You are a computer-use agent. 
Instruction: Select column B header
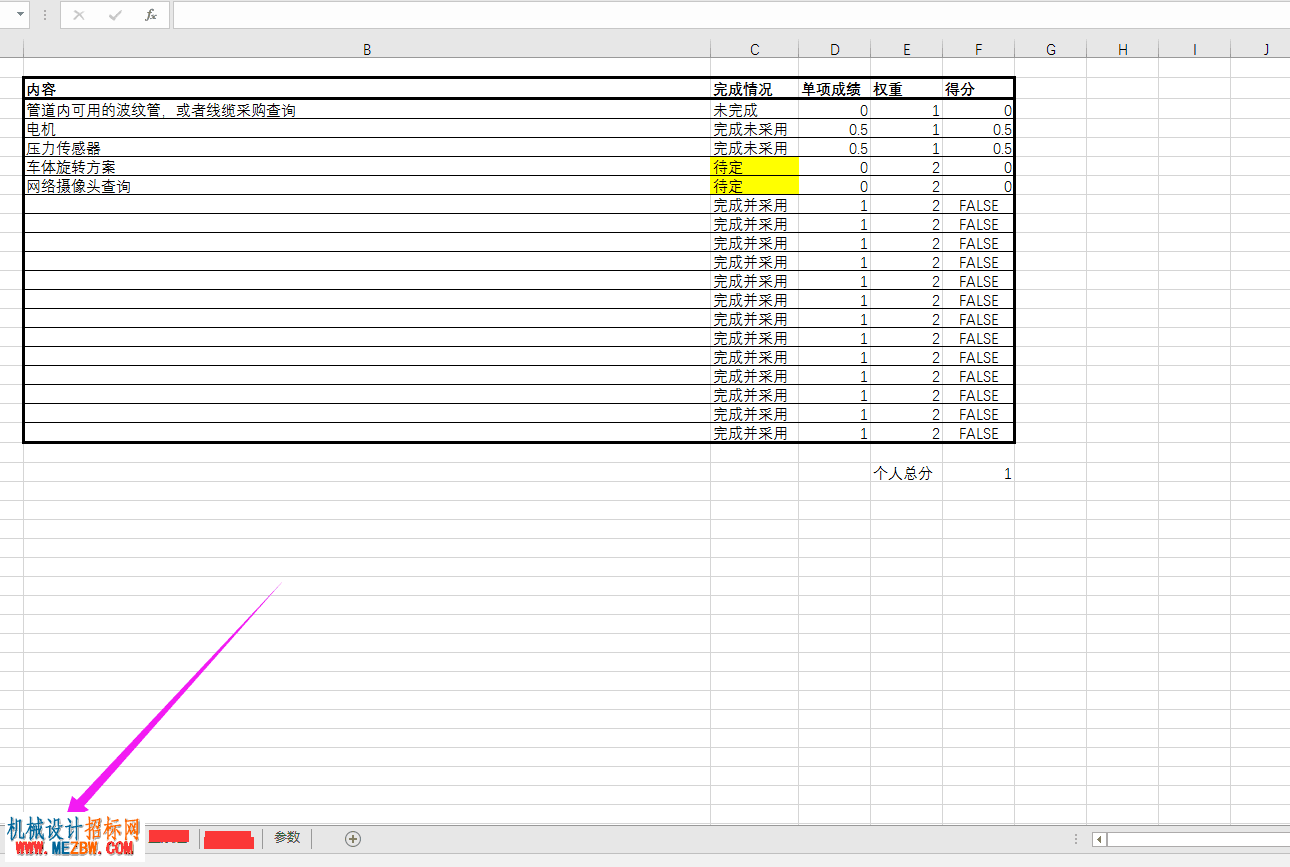coord(367,49)
